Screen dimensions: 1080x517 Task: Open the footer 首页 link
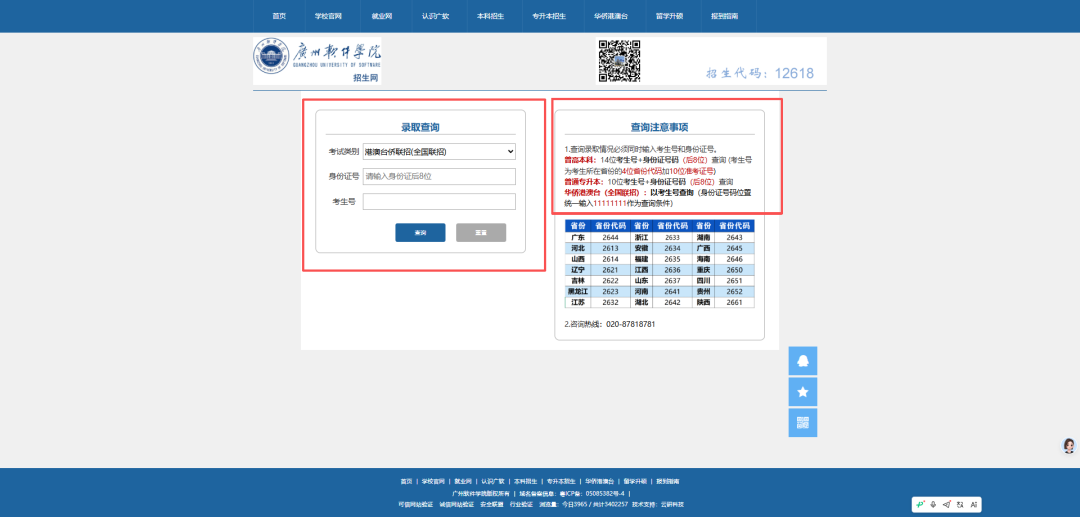pos(406,481)
